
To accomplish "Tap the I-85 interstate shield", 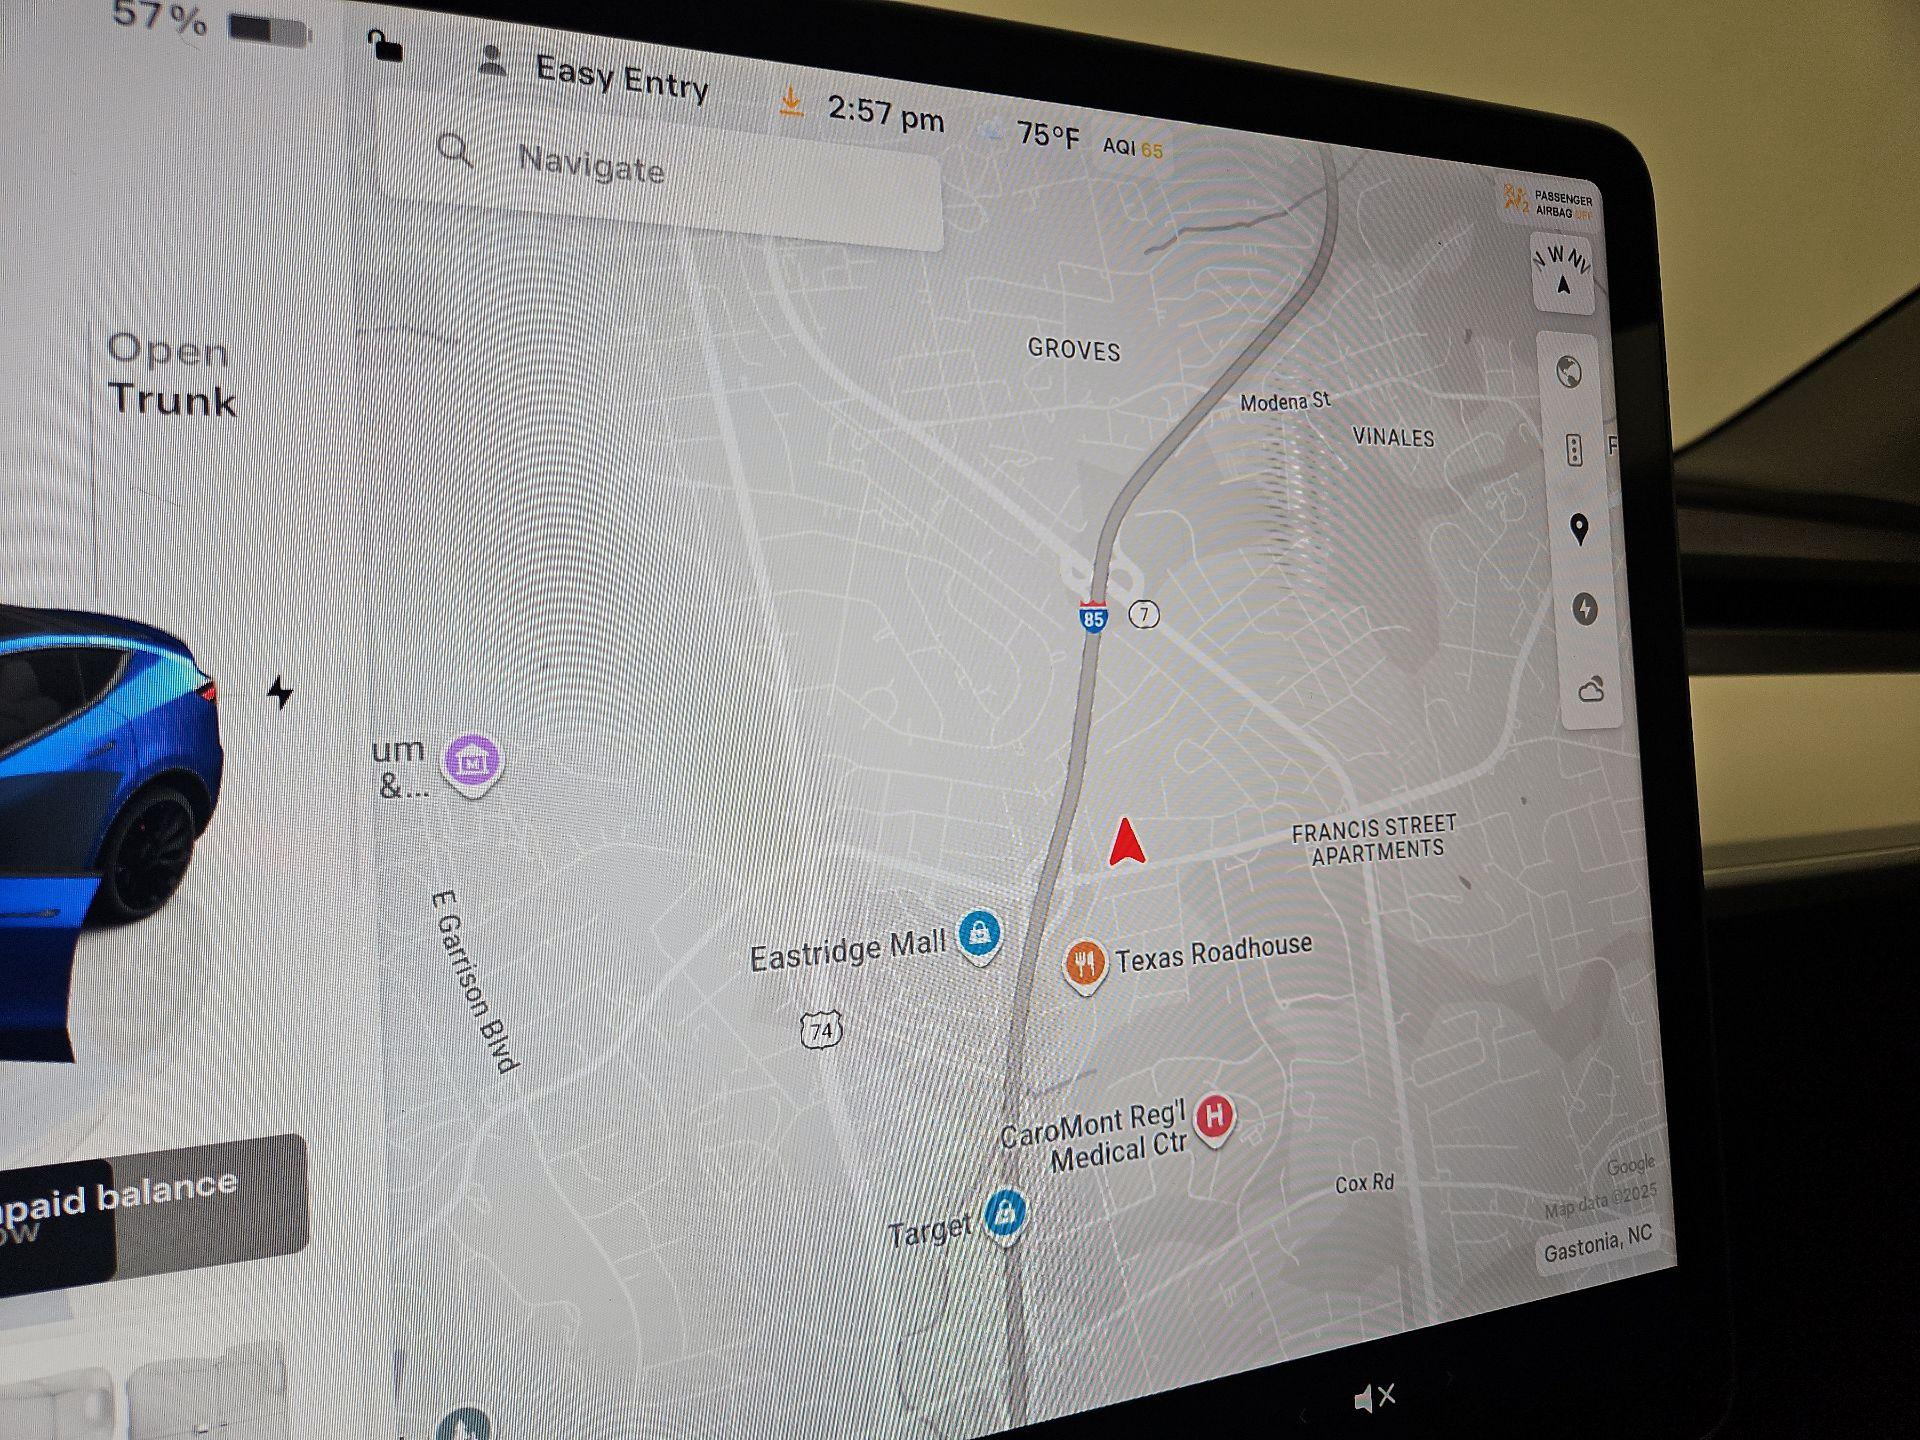I will click(x=1092, y=616).
